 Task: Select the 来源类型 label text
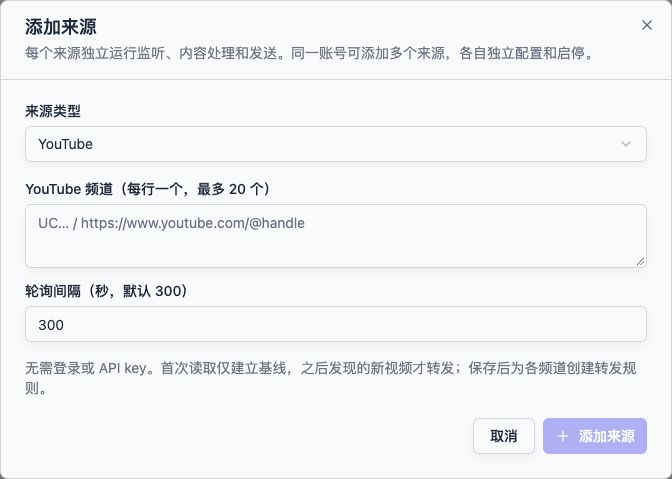click(53, 111)
